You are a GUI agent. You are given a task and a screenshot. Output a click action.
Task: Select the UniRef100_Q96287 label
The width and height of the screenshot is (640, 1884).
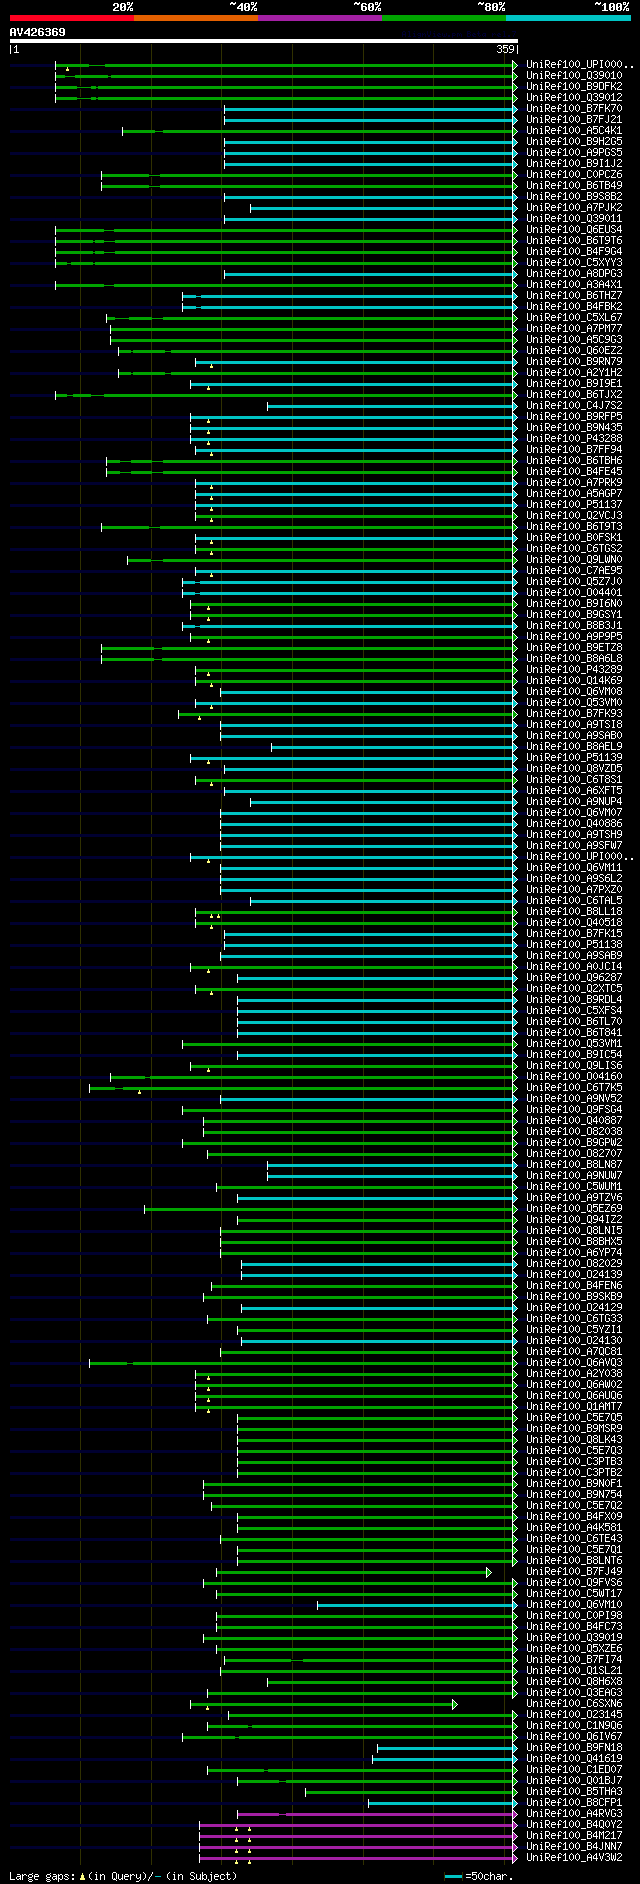(574, 977)
